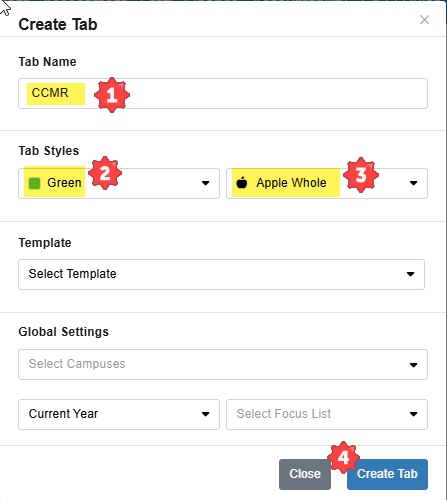Expand the Select Template dropdown
Viewport: 447px width, 500px height.
221,274
